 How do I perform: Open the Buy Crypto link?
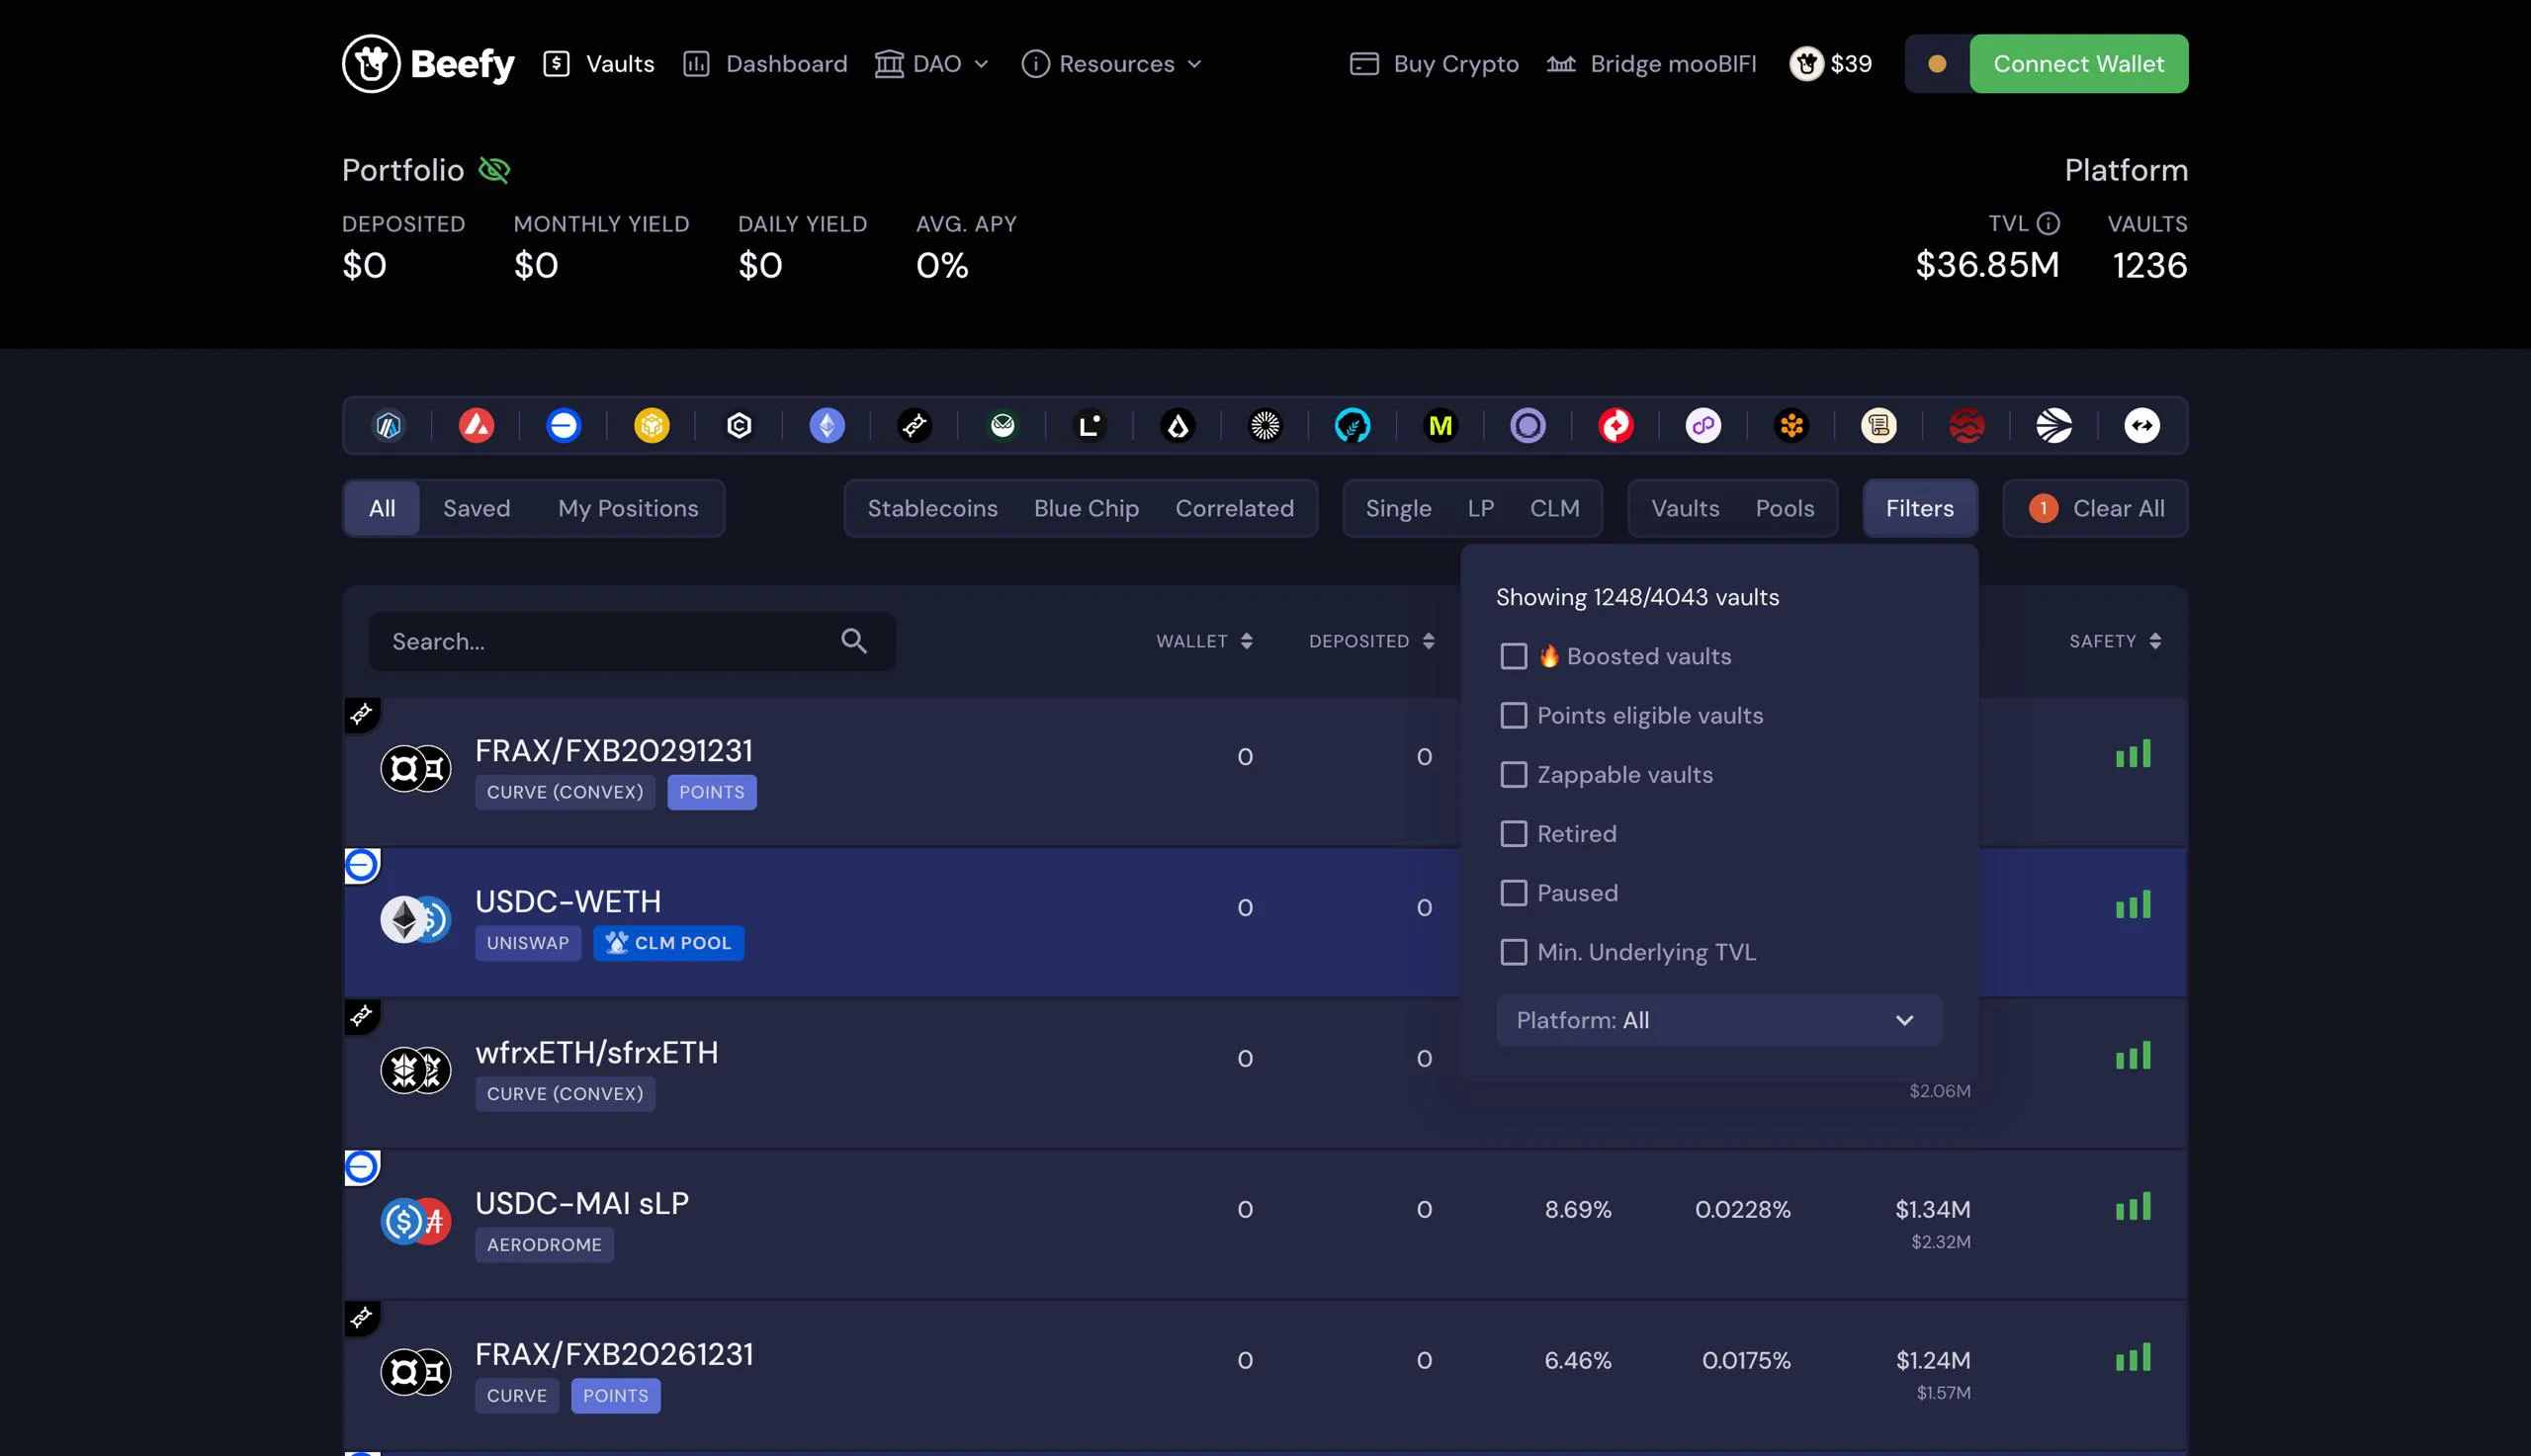point(1434,64)
